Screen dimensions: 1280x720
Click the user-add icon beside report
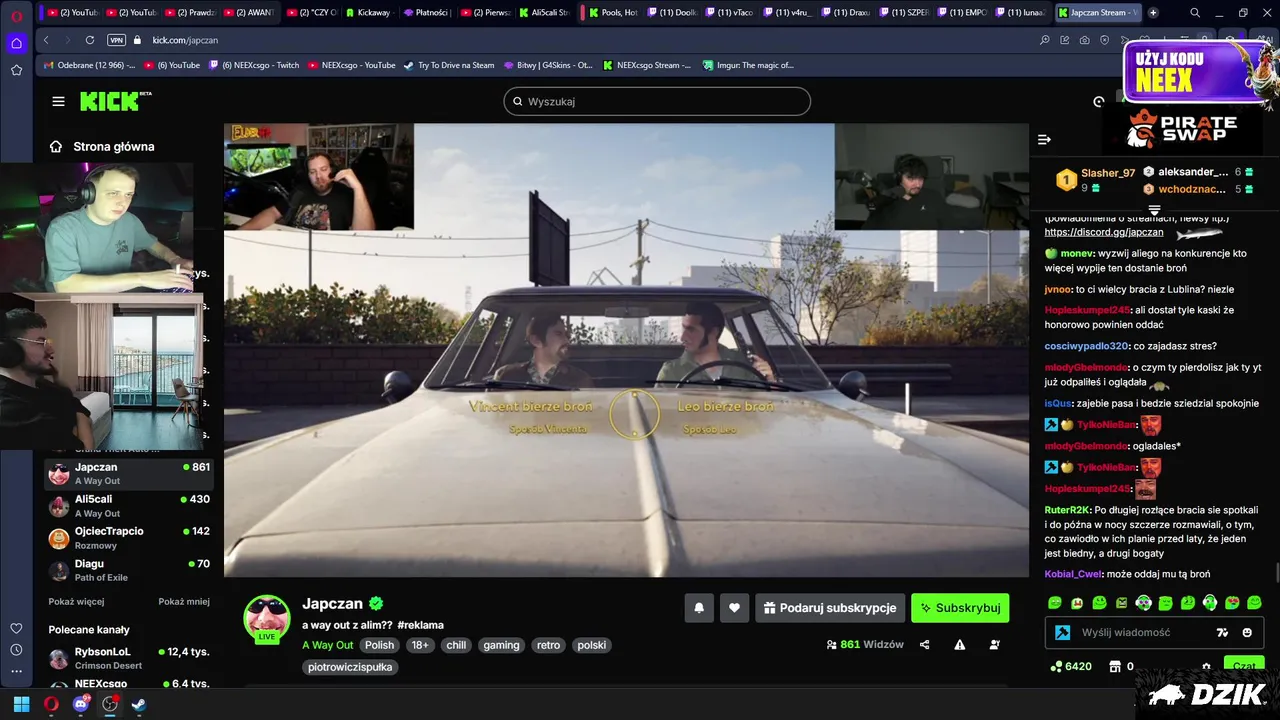pyautogui.click(x=994, y=645)
